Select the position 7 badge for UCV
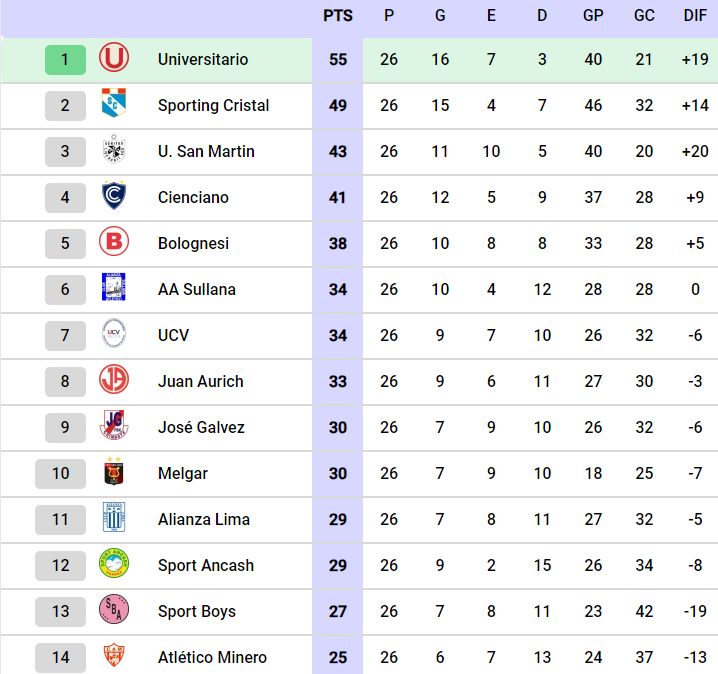The width and height of the screenshot is (718, 674). pos(65,335)
